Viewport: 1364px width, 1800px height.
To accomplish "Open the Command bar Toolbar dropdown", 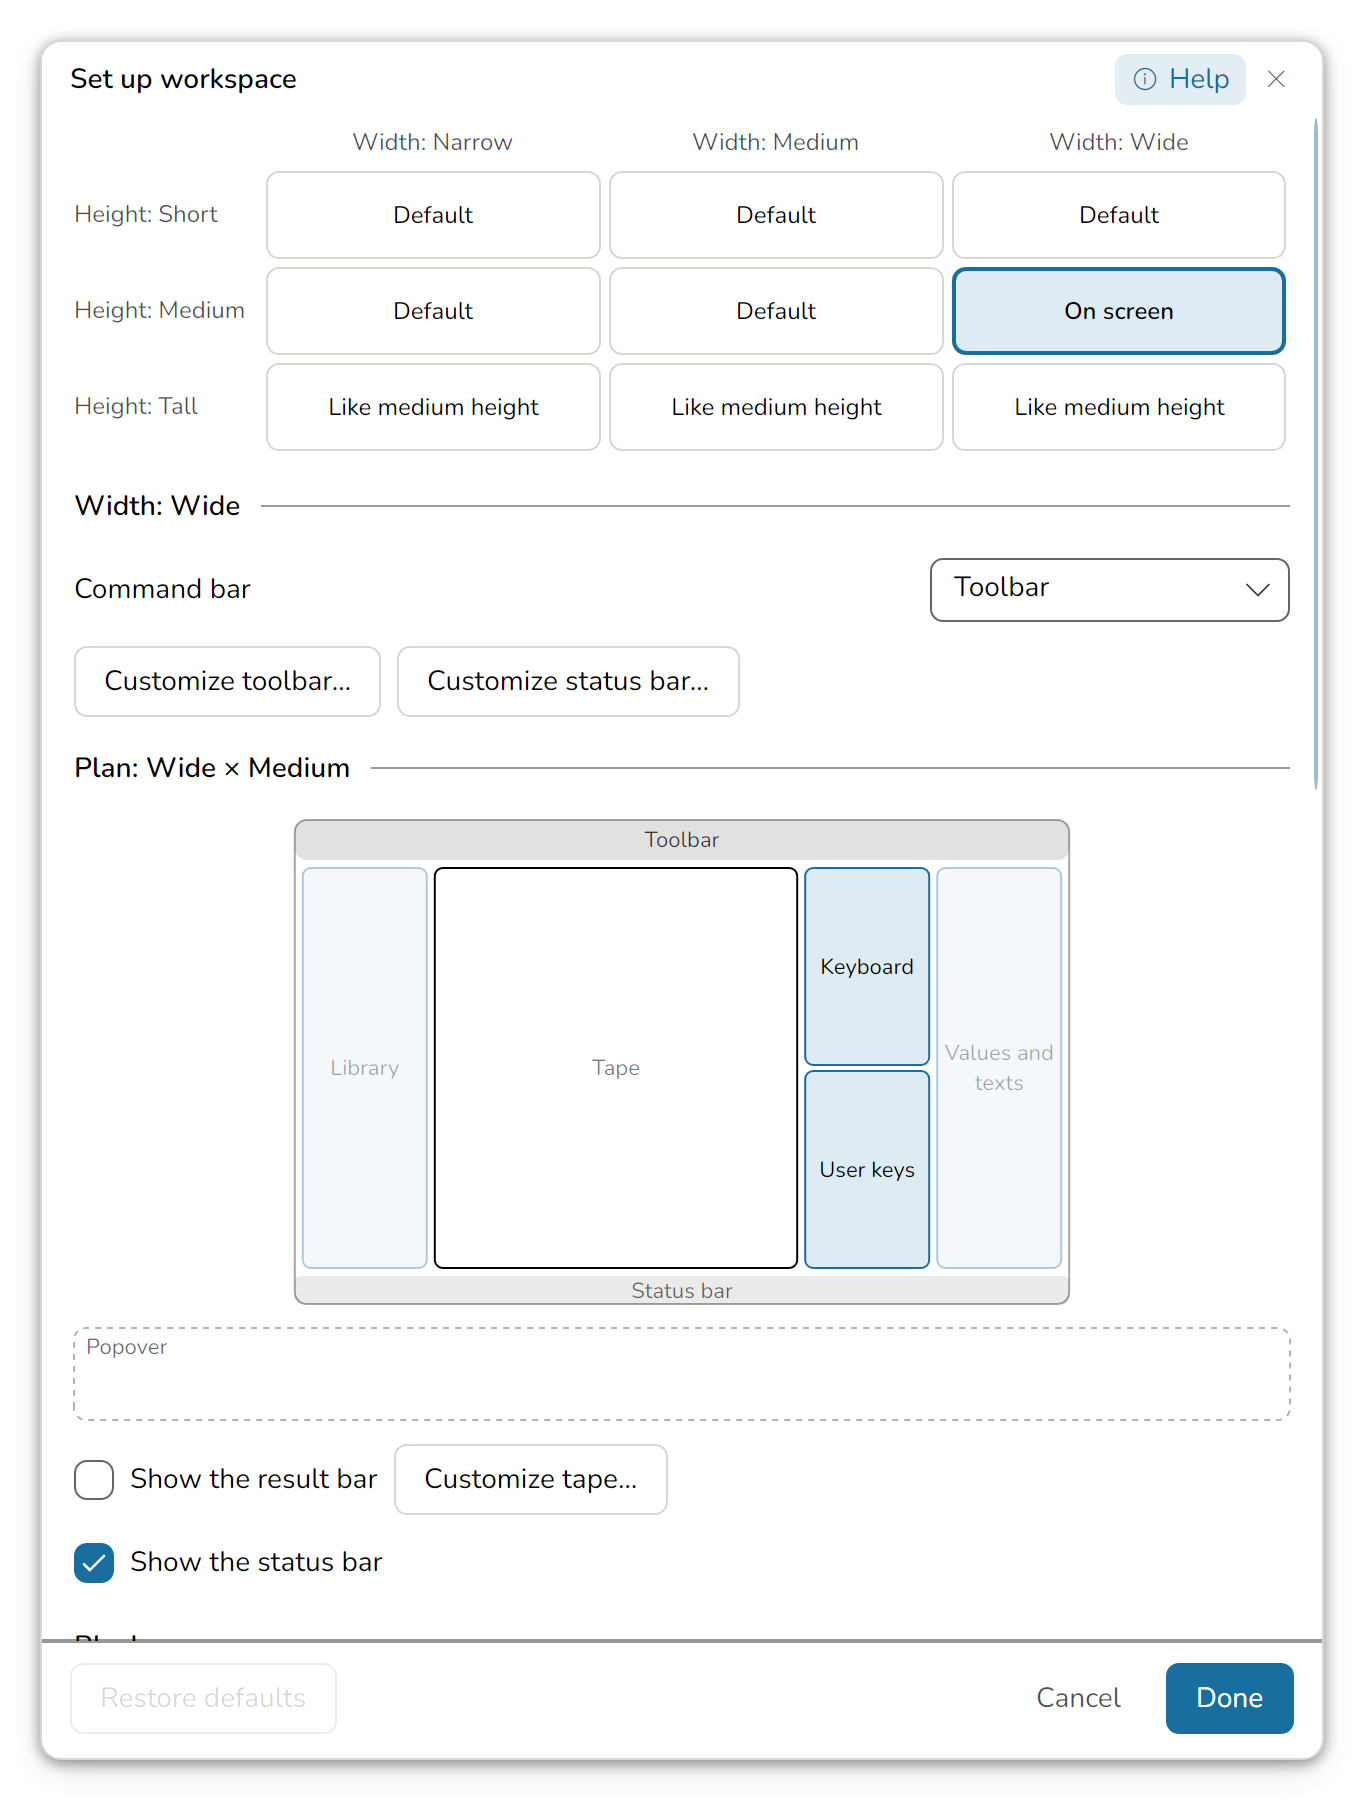I will (x=1110, y=589).
